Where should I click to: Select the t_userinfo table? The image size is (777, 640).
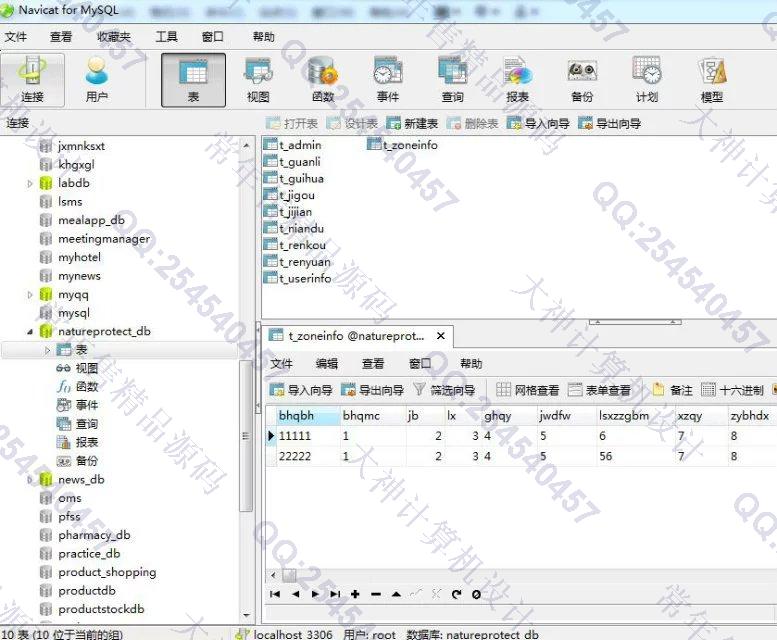pos(297,278)
